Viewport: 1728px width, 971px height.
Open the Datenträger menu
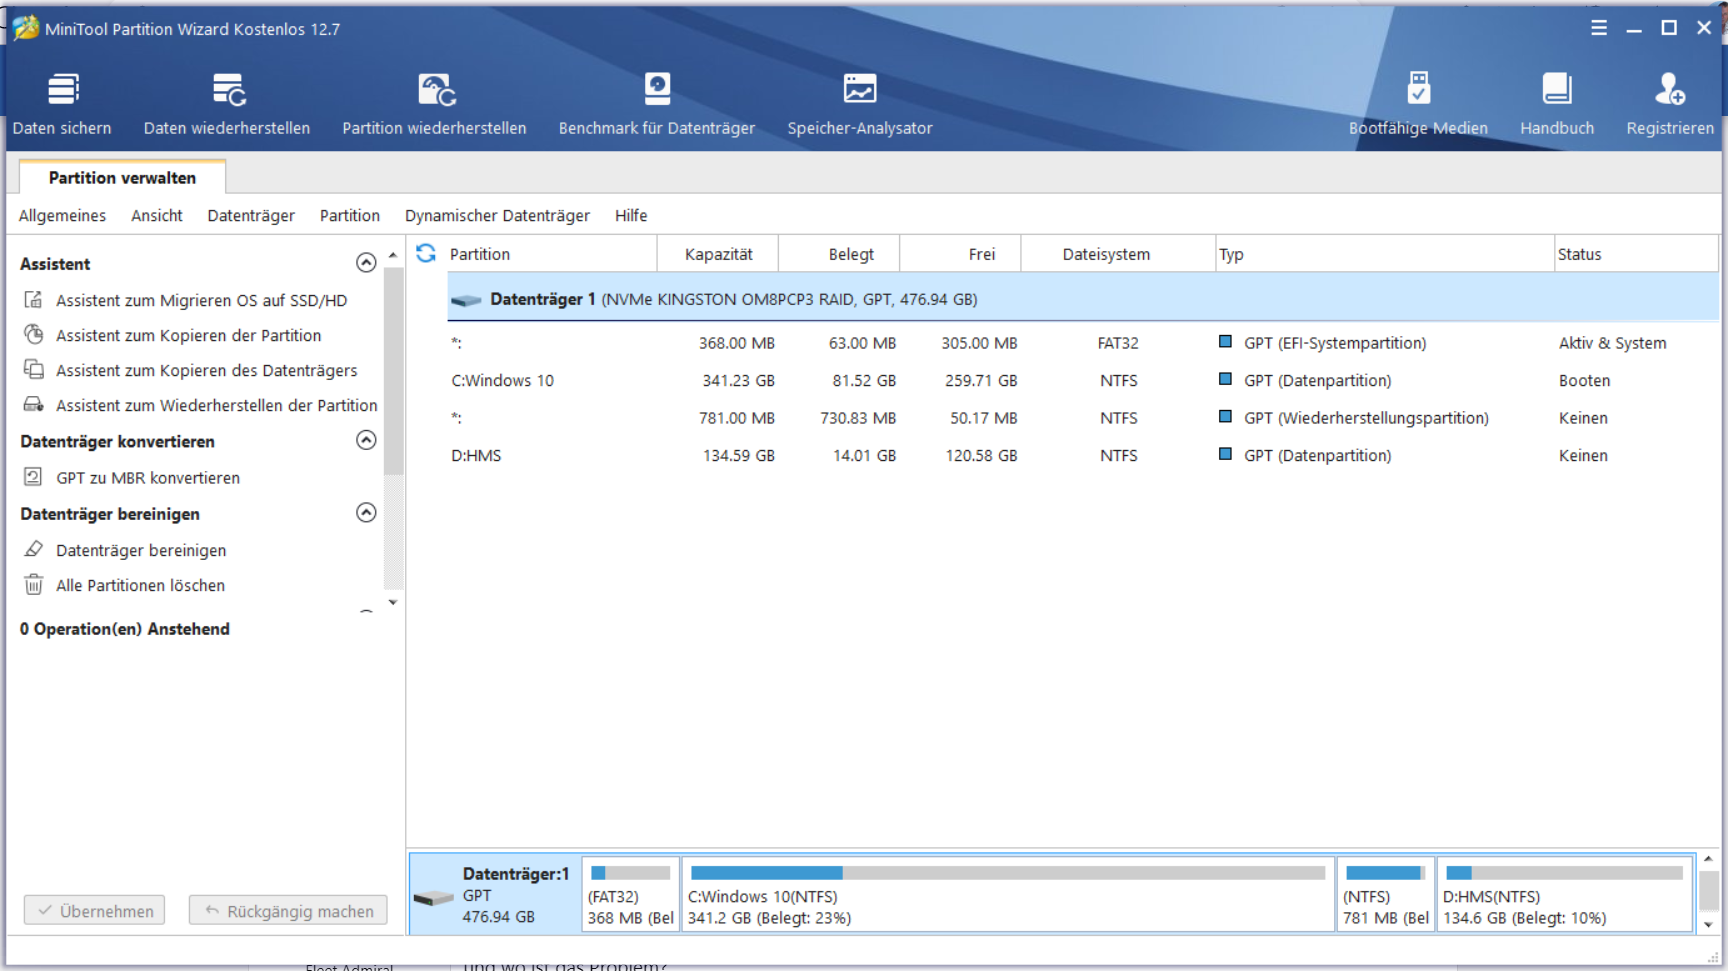coord(251,216)
